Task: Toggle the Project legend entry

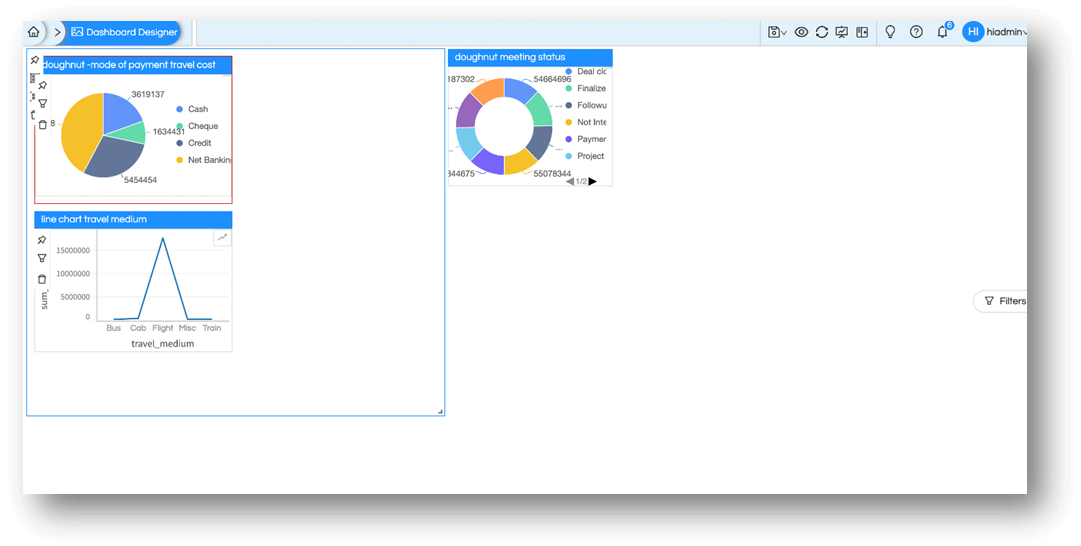Action: point(585,156)
